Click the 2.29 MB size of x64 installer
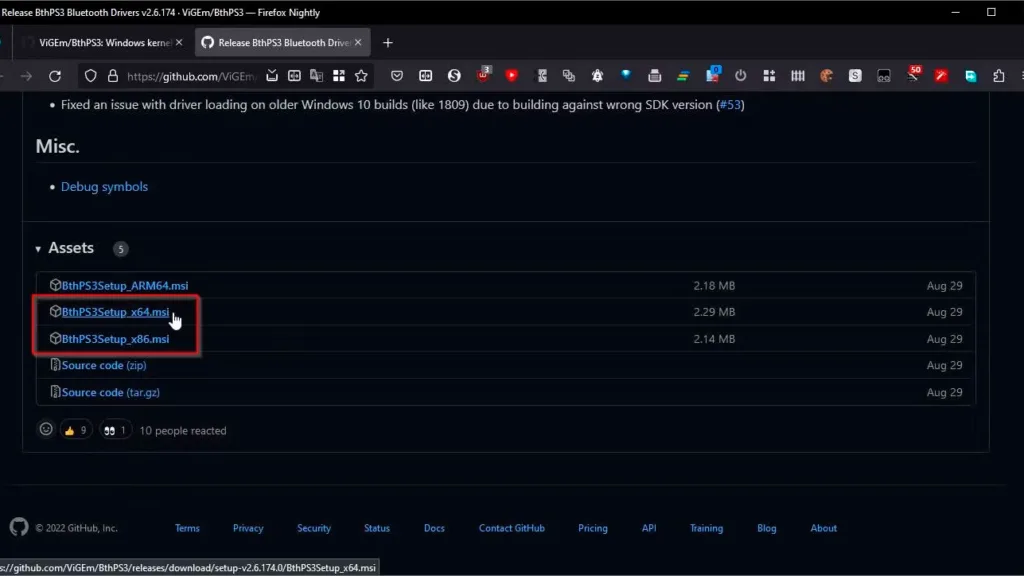Screen dimensions: 1024x576 point(714,312)
